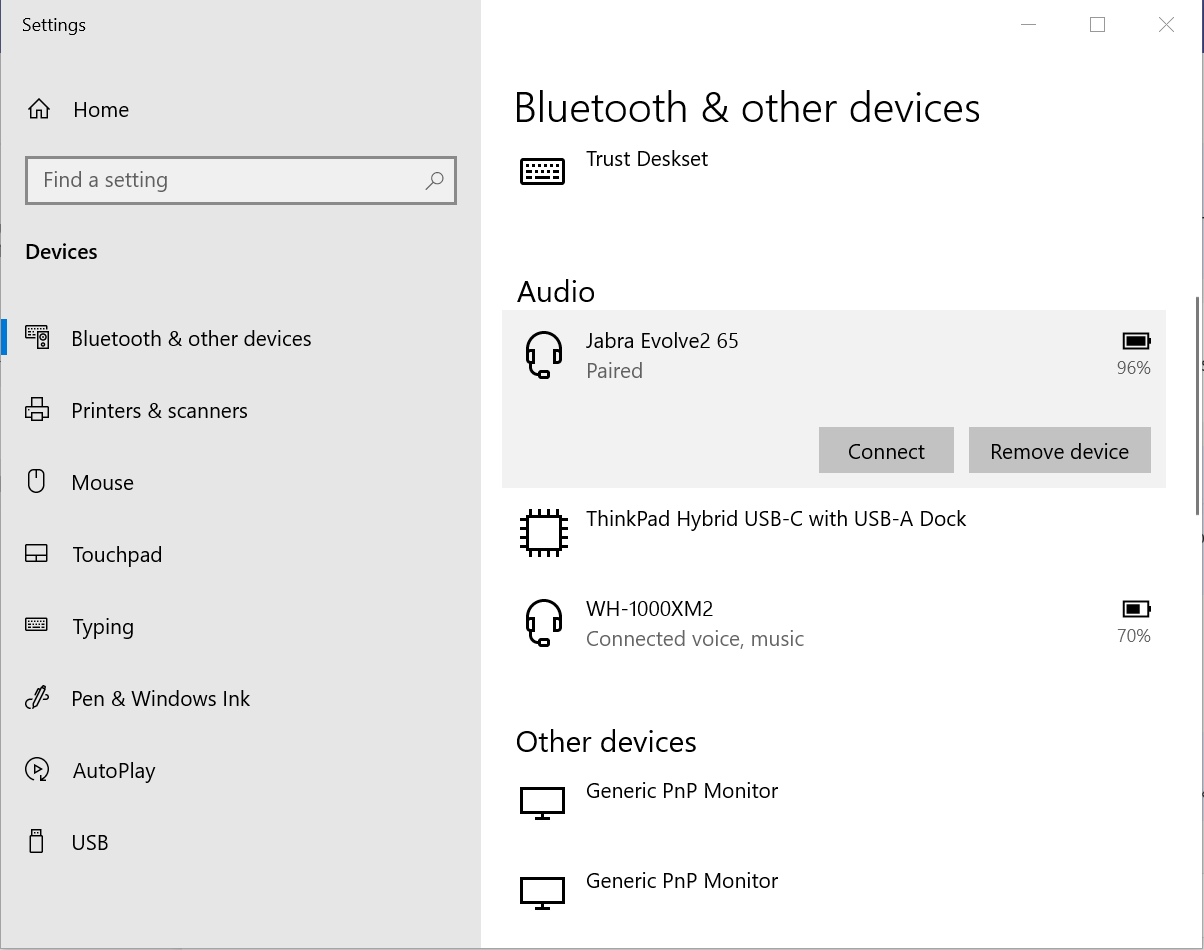This screenshot has height=950, width=1204.
Task: Select the Jabra Evolve2 65 name
Action: tap(662, 341)
